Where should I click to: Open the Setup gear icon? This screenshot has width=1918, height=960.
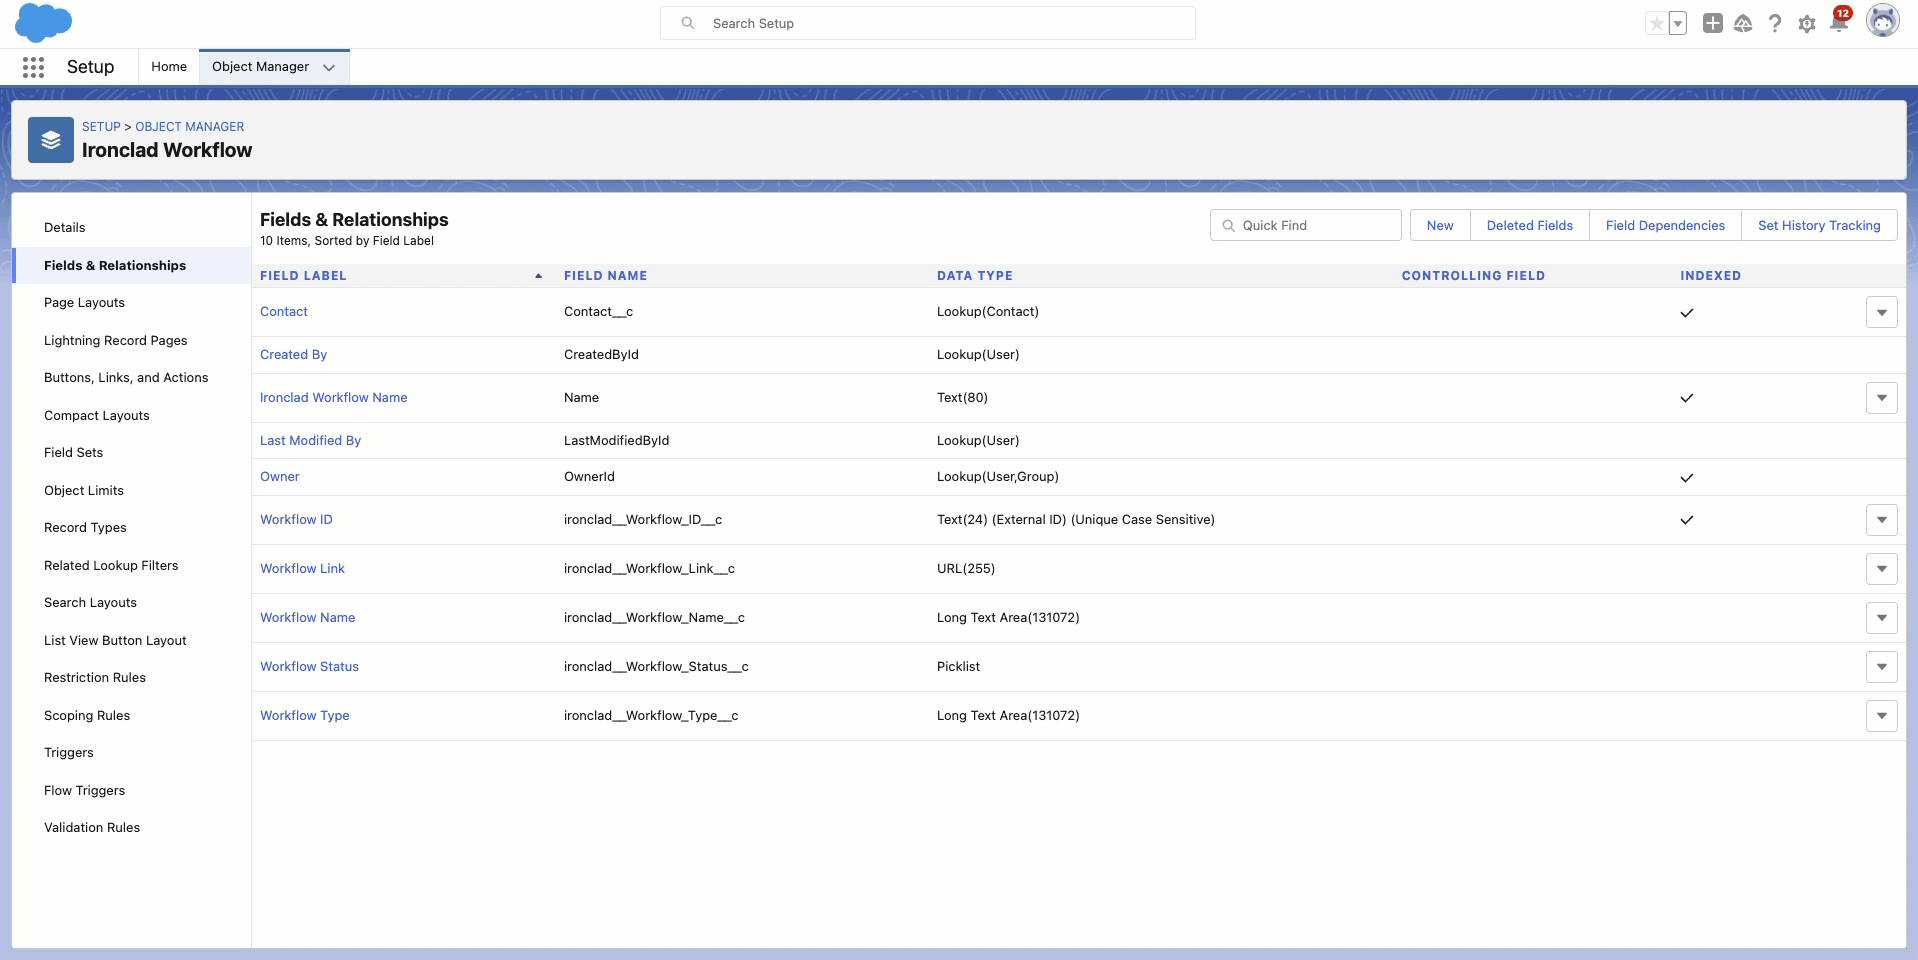coord(1807,24)
